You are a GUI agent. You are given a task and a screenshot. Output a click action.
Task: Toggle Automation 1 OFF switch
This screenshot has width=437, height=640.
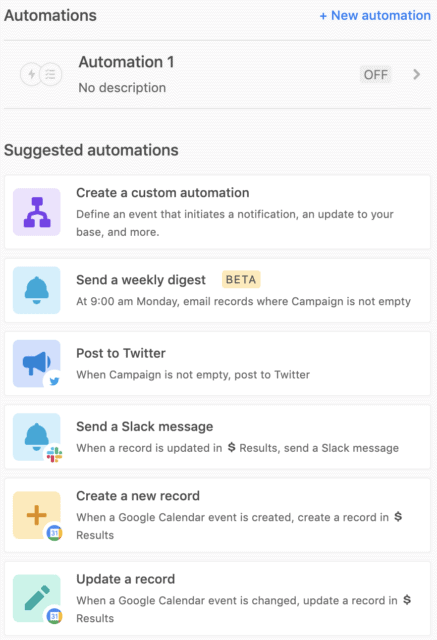tap(375, 75)
